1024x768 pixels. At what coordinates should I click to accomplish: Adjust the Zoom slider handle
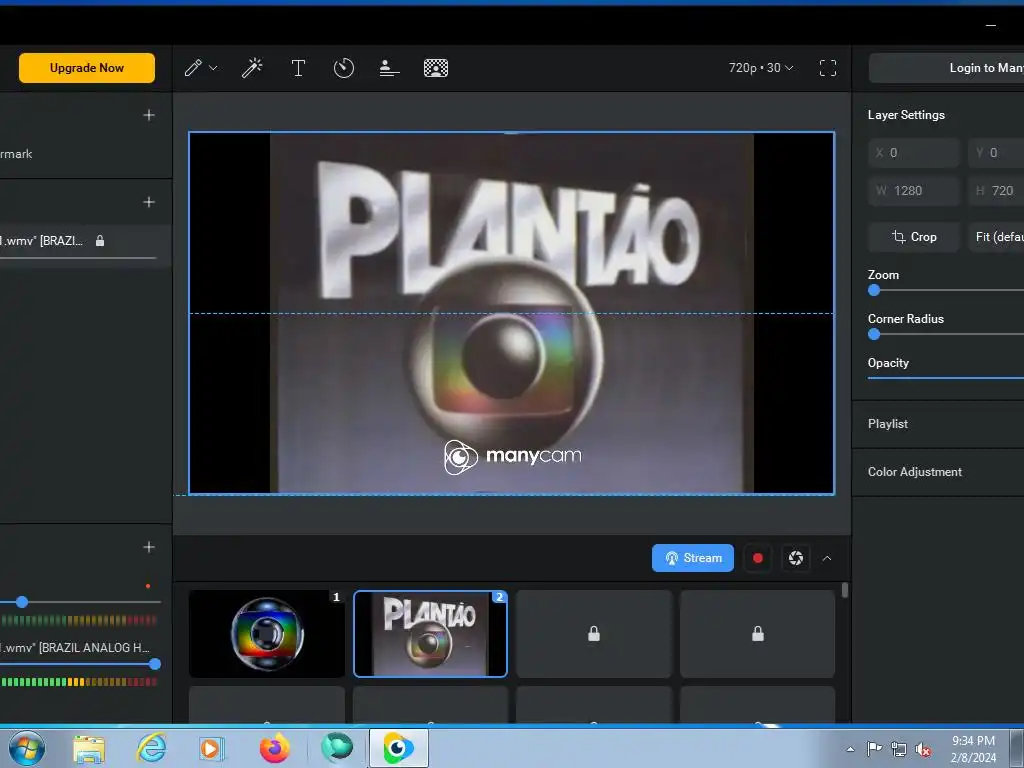coord(874,291)
